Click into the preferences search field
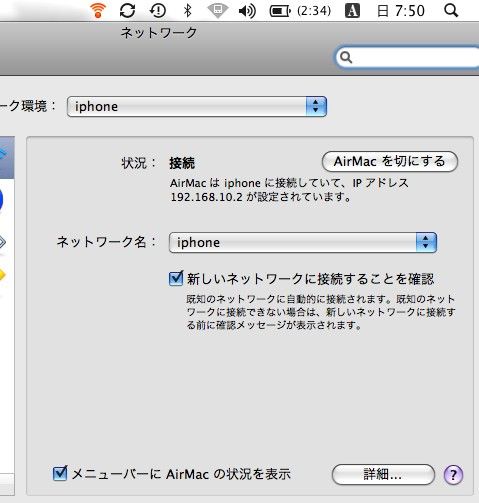The height and width of the screenshot is (503, 479). tap(408, 57)
